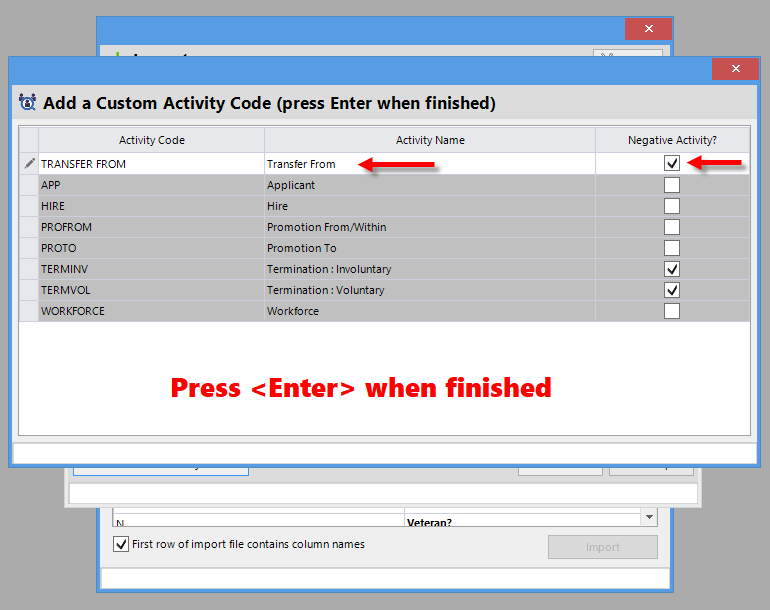Click the Workforce activity name cell
This screenshot has height=610, width=770.
(x=430, y=311)
